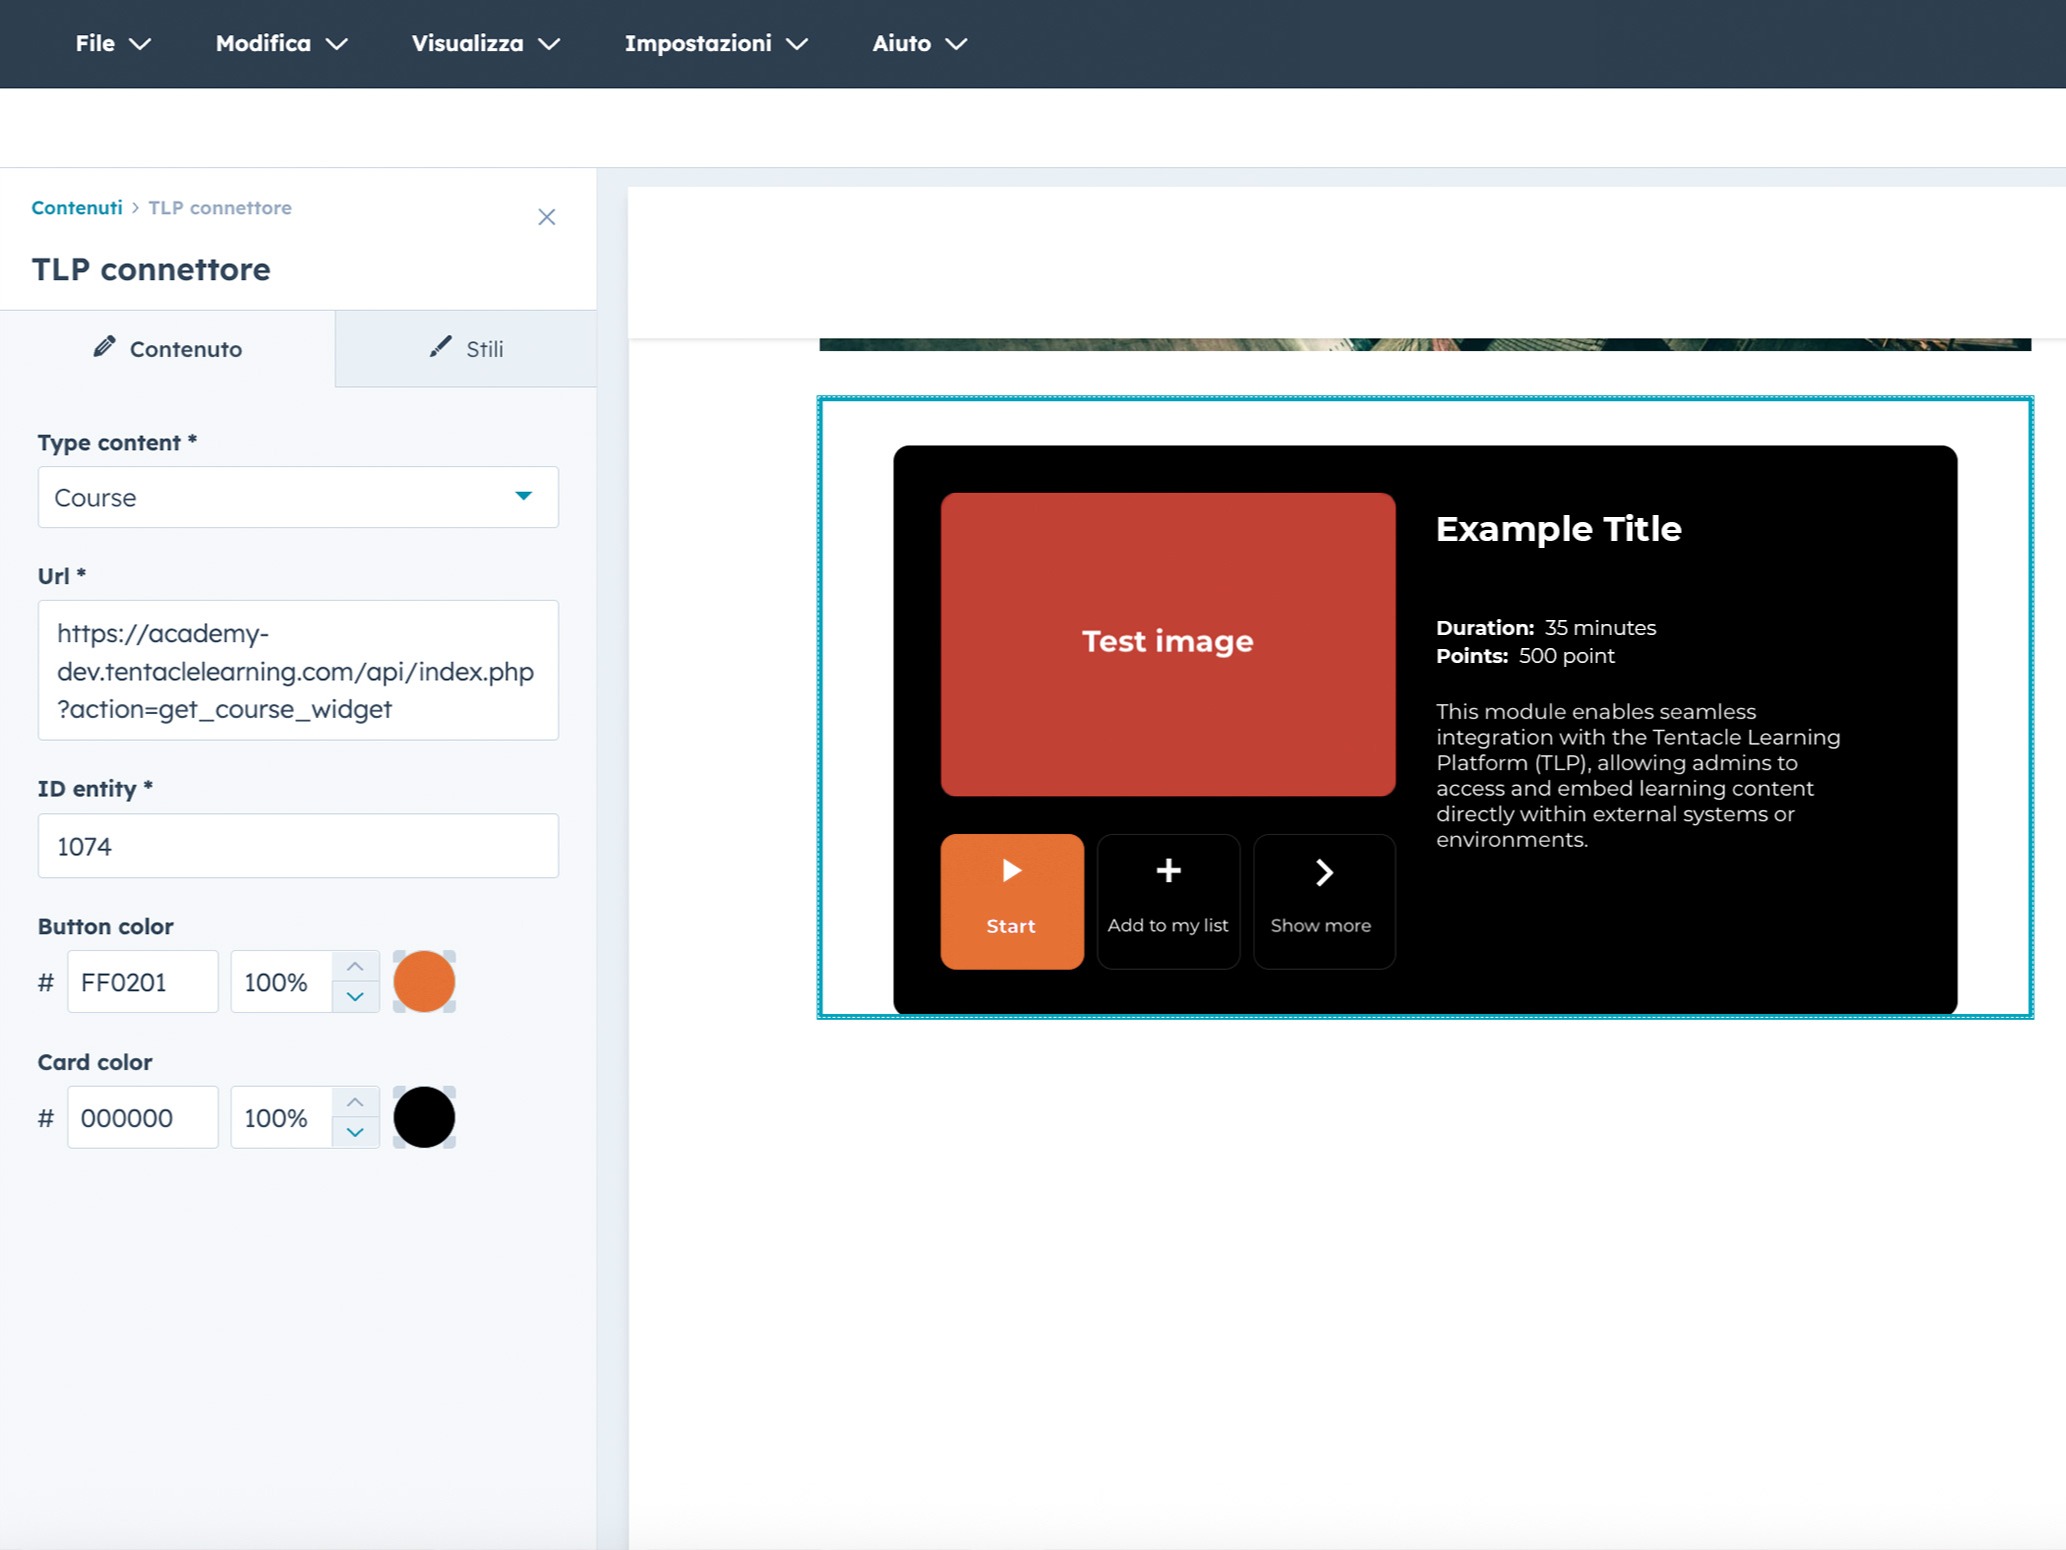This screenshot has height=1550, width=2066.
Task: Click the play icon on the Start button
Action: tap(1011, 871)
